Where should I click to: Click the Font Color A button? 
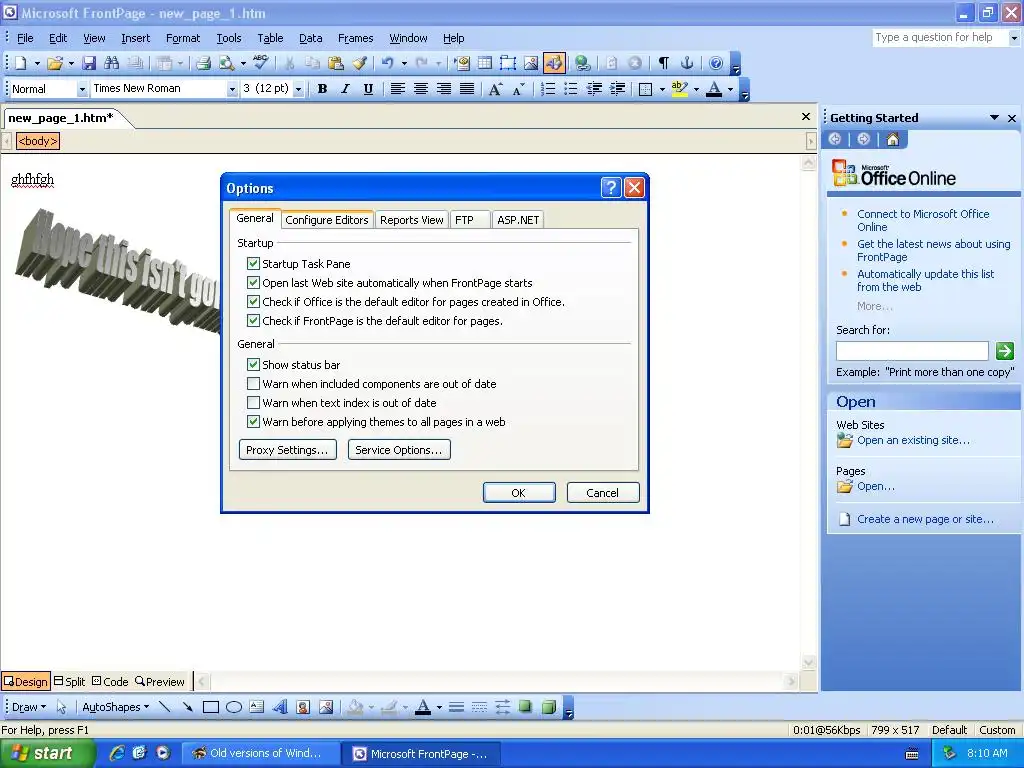pyautogui.click(x=714, y=89)
